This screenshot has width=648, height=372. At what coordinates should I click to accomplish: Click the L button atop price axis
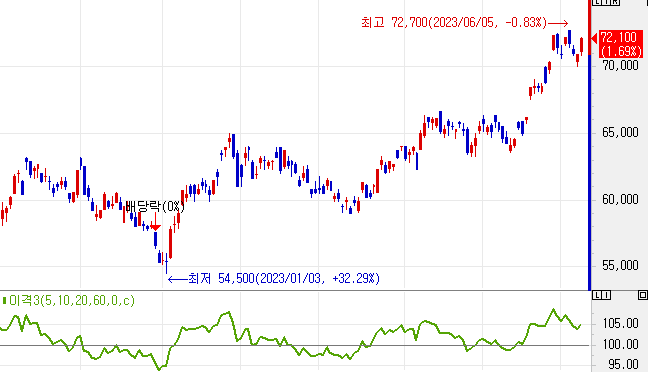(597, 2)
